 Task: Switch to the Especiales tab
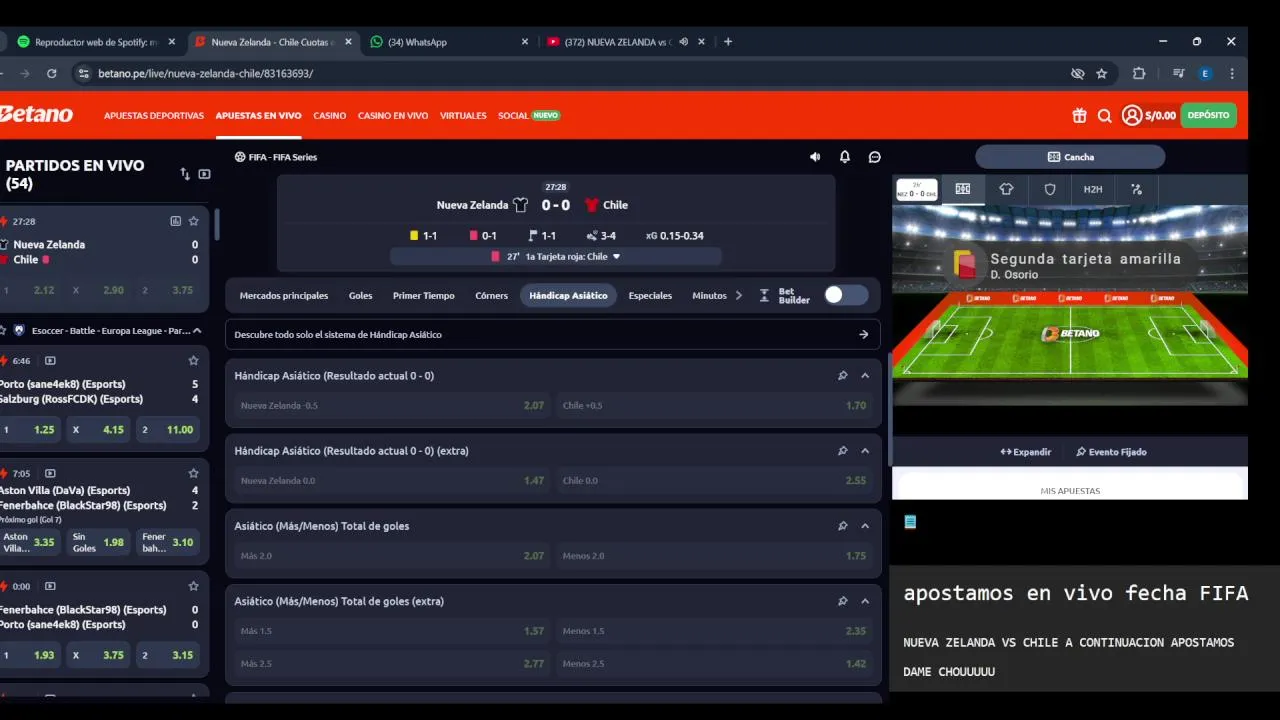pos(650,296)
